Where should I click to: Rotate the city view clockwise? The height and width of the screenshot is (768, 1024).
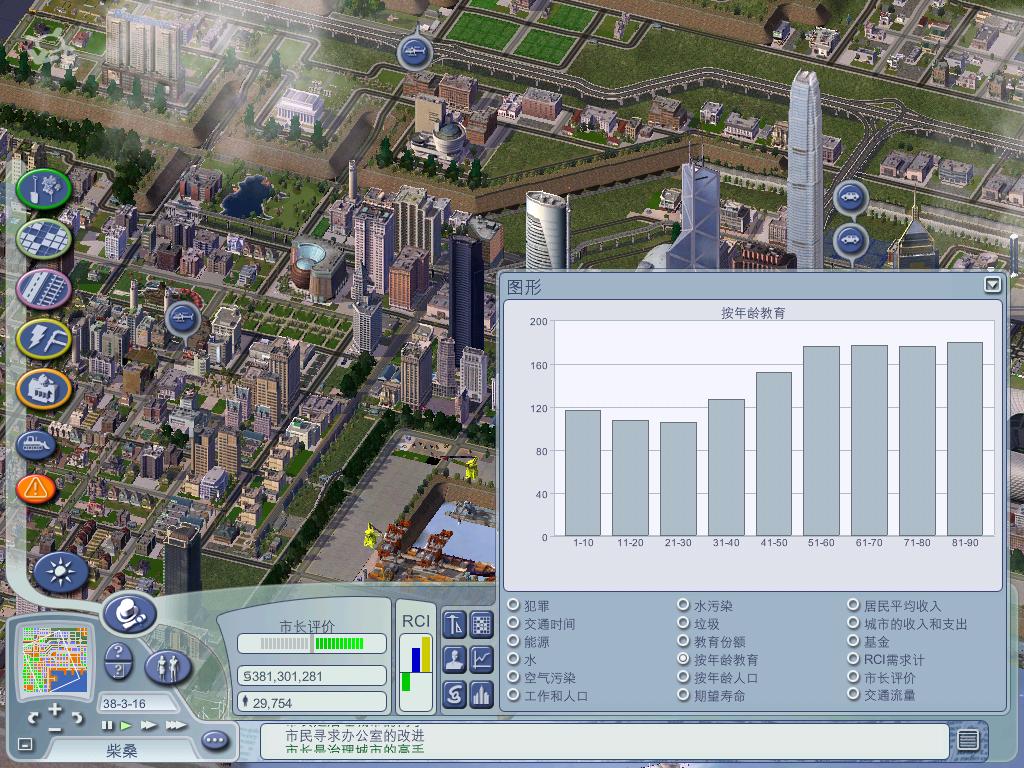(77, 718)
